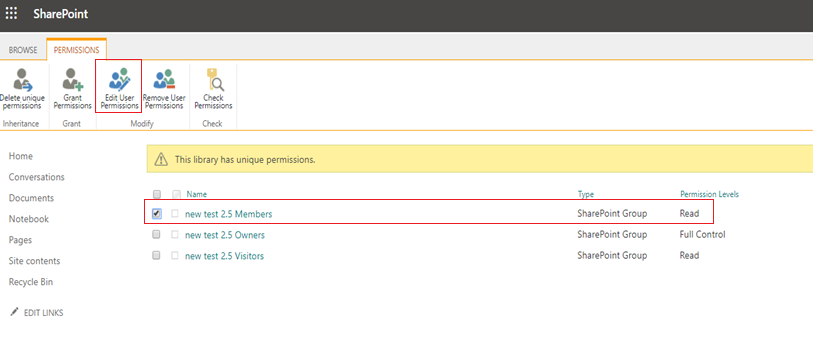The width and height of the screenshot is (813, 362).
Task: Click Full Control permission level text
Action: 702,234
